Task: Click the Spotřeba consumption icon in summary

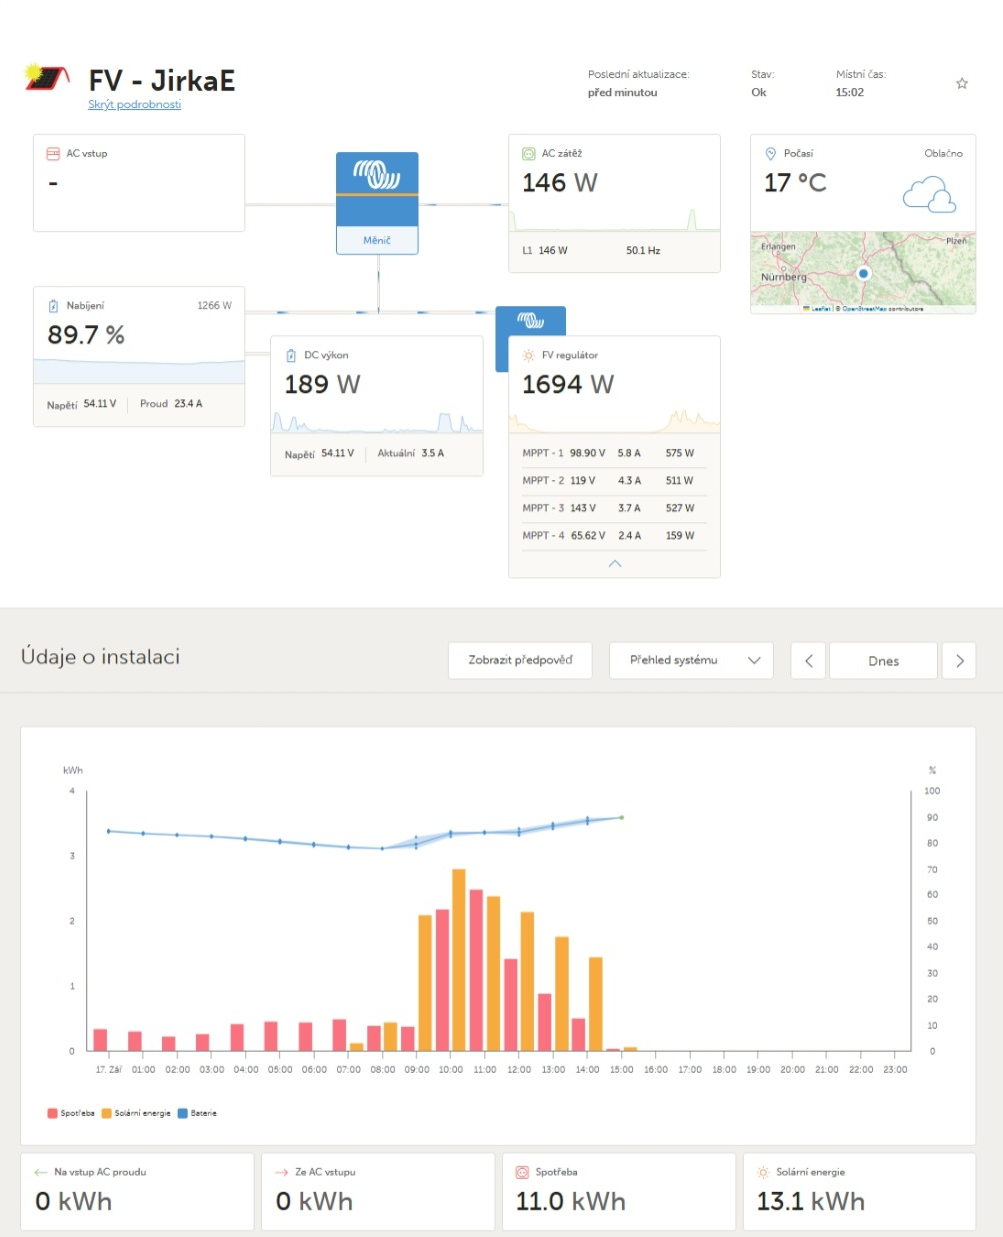Action: click(522, 1172)
